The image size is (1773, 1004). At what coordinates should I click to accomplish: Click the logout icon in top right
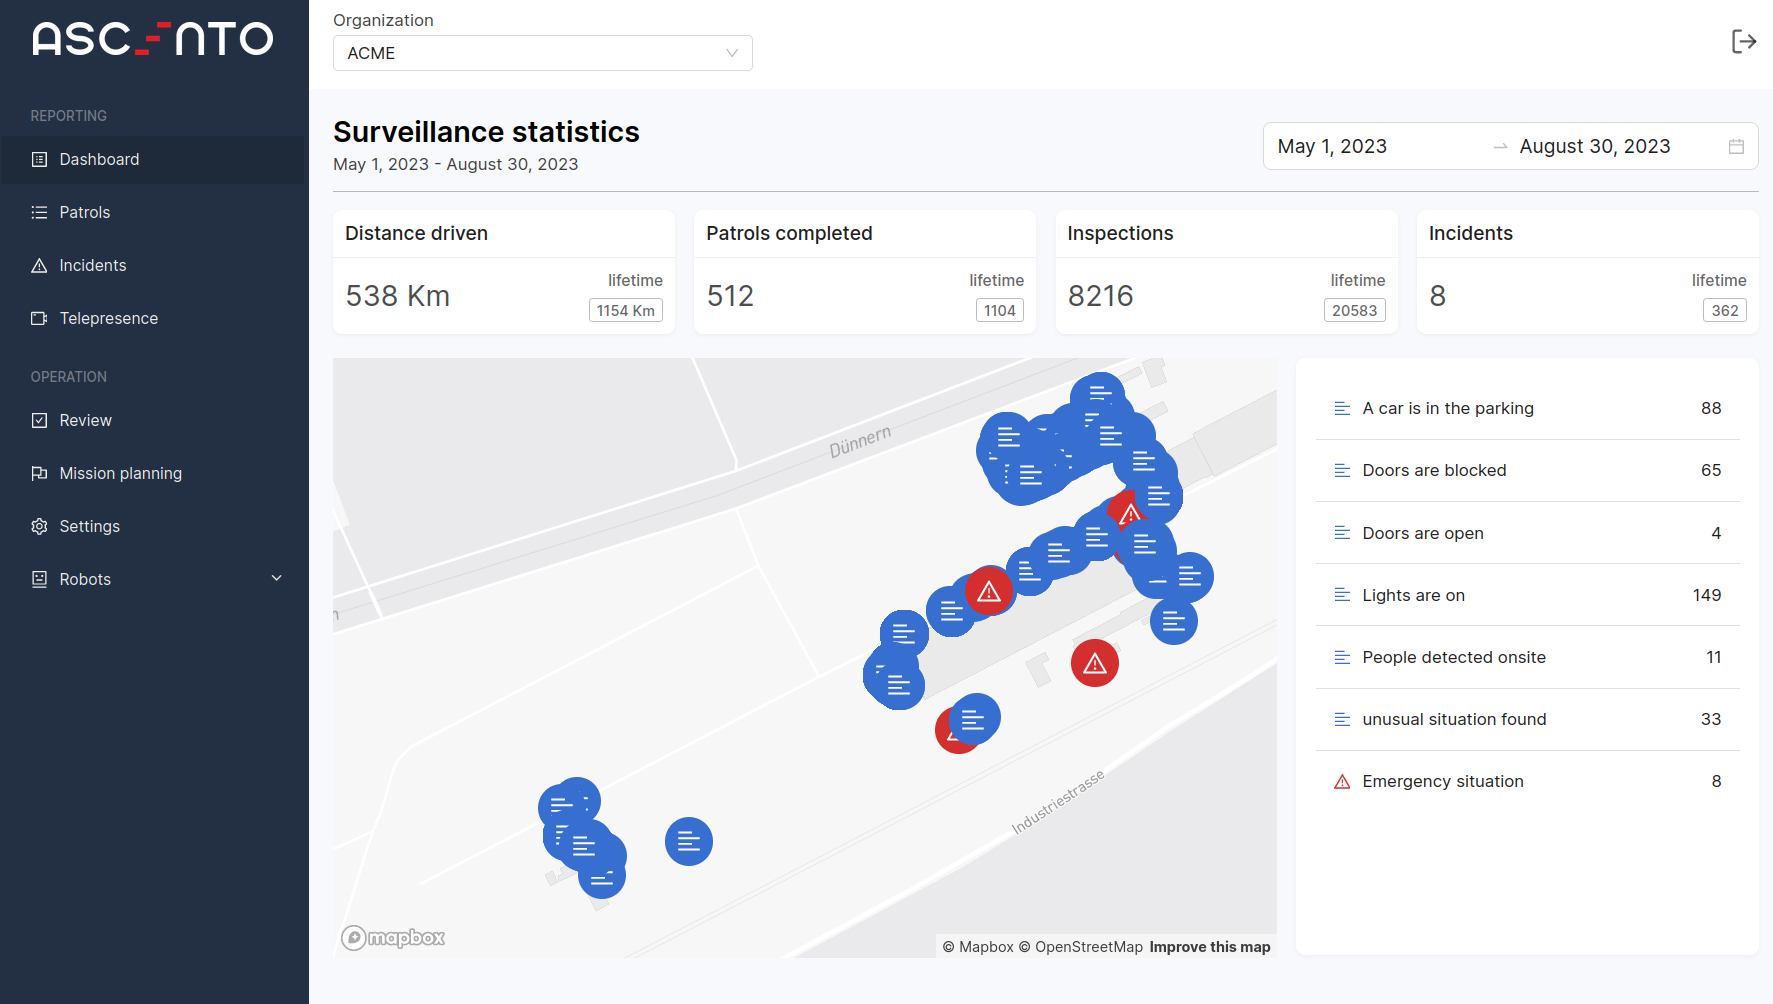1743,41
